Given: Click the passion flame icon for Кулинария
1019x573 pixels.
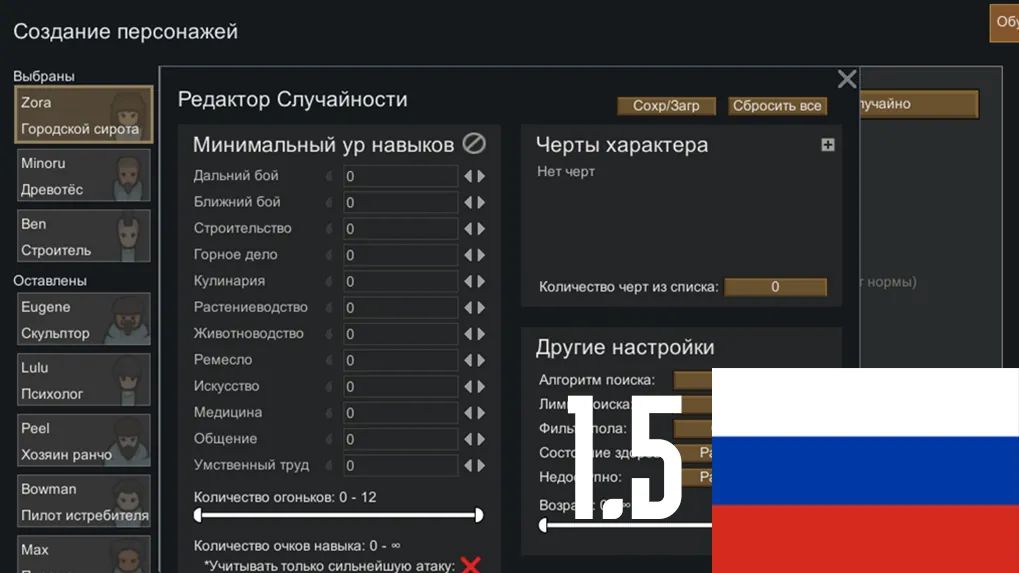Looking at the screenshot, I should tap(331, 282).
